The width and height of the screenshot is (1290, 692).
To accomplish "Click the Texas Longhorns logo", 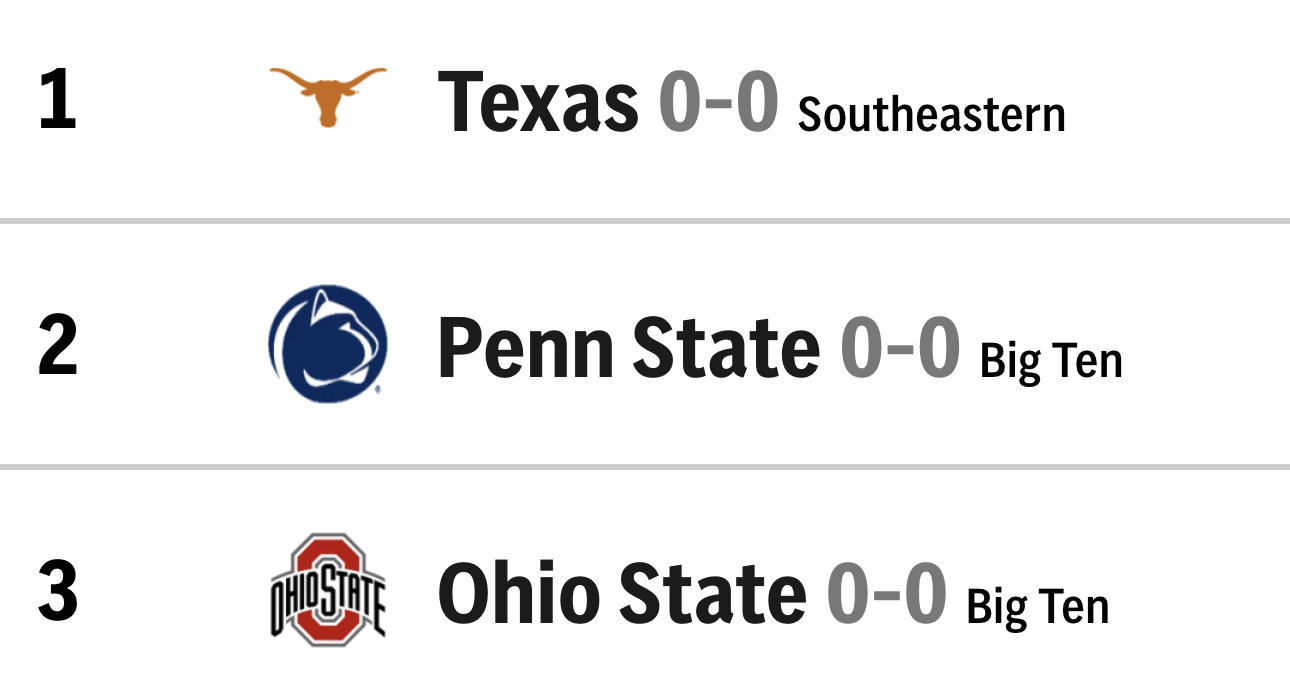I will click(x=327, y=96).
